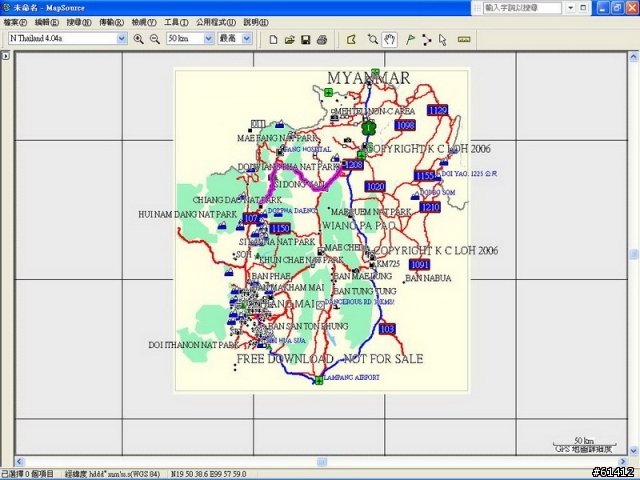Click the horizontal scrollbar left arrow
640x480 pixels.
point(20,462)
